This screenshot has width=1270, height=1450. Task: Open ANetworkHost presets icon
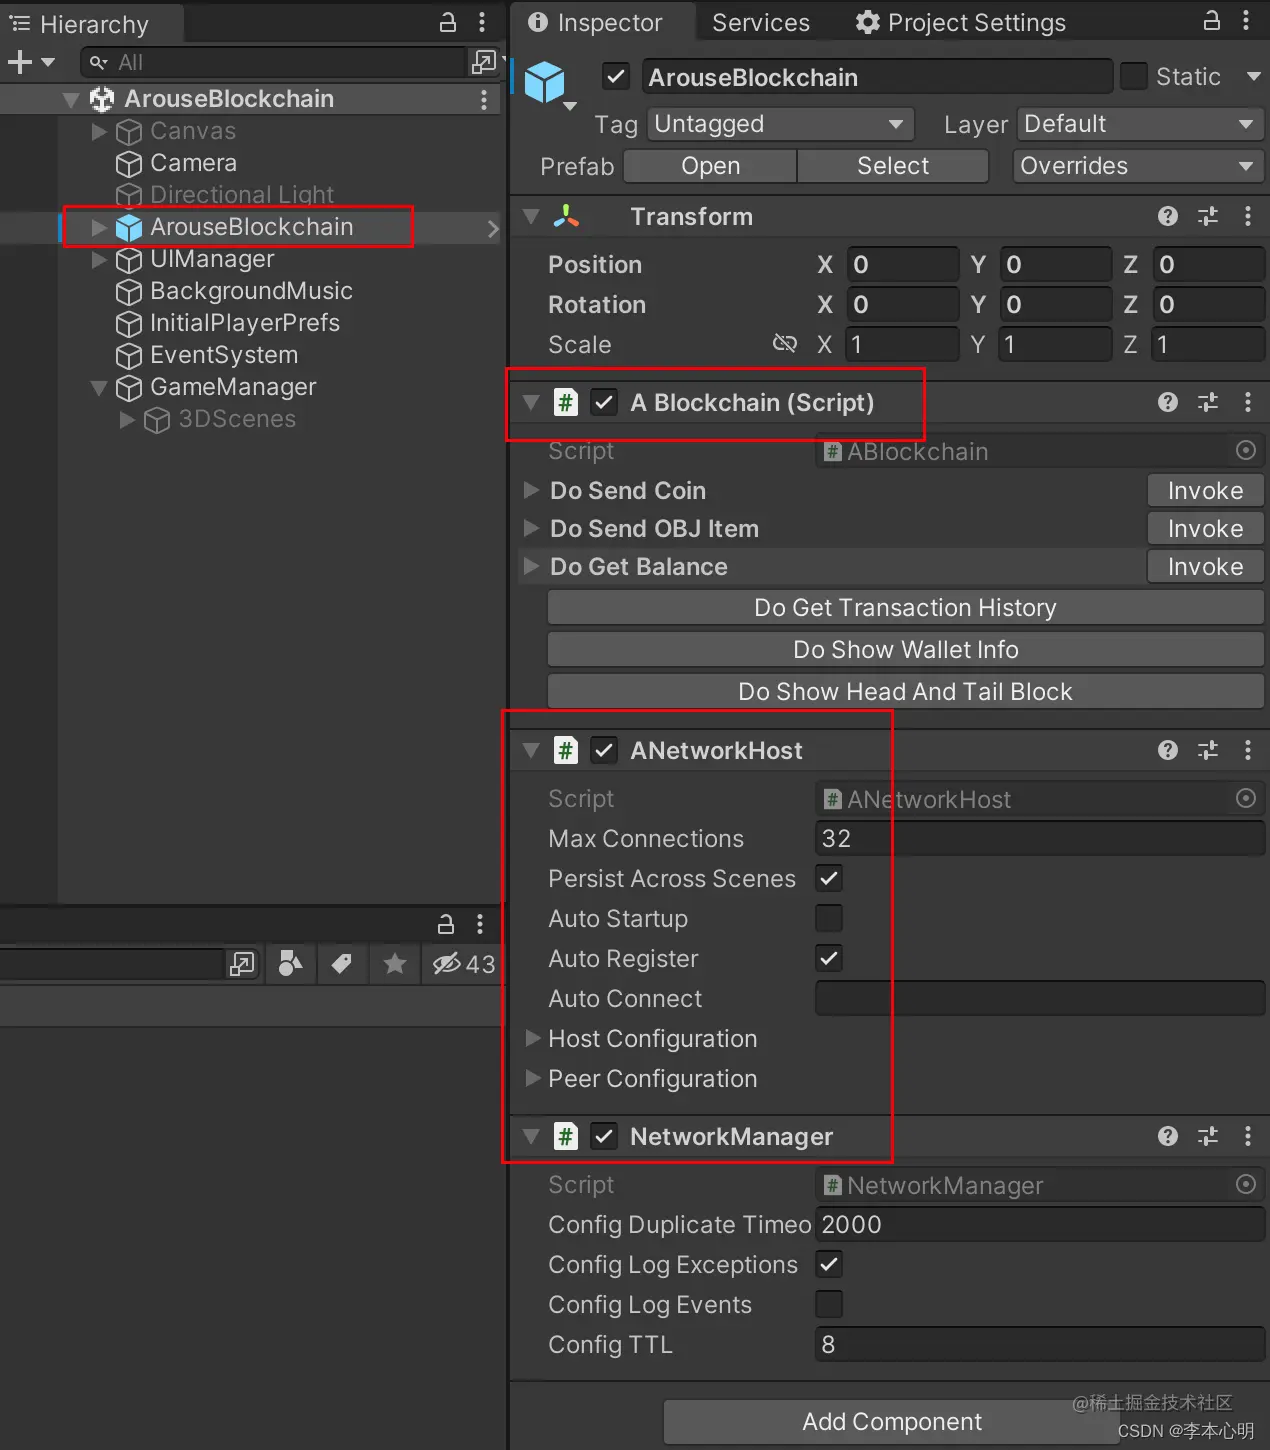coord(1208,750)
